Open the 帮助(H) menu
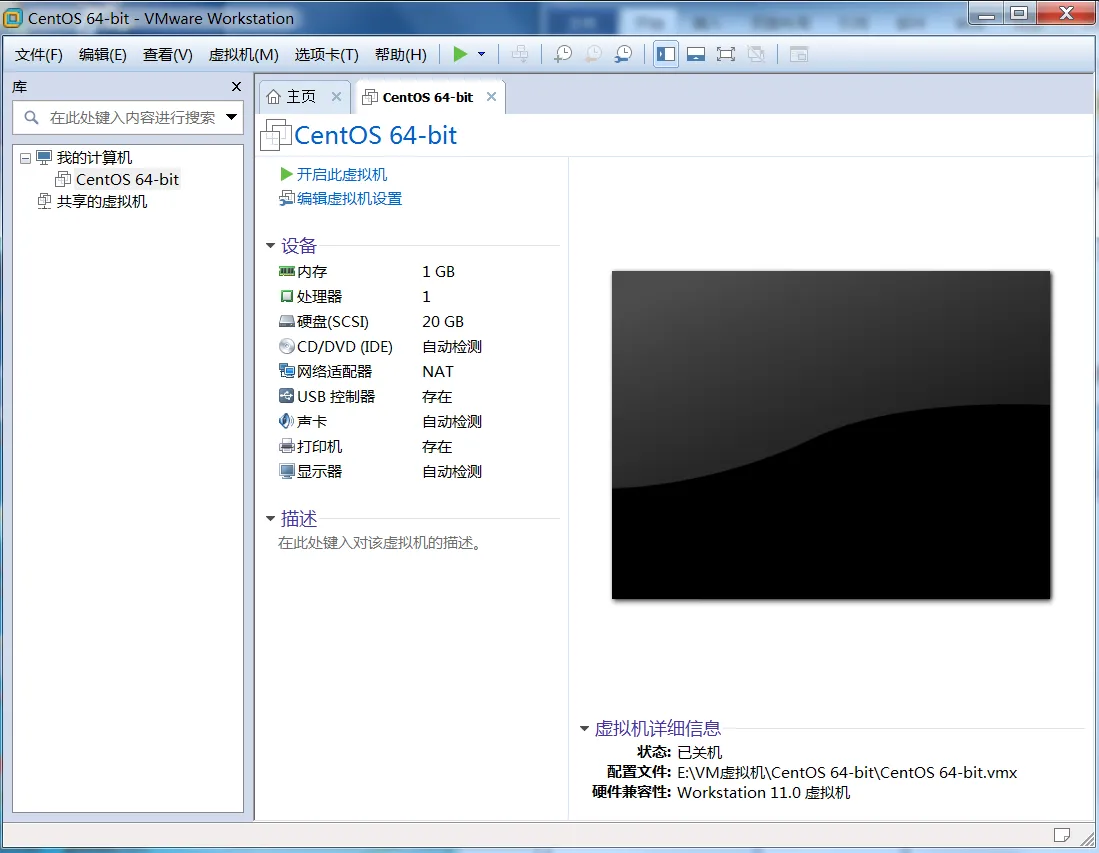This screenshot has height=853, width=1099. coord(400,55)
